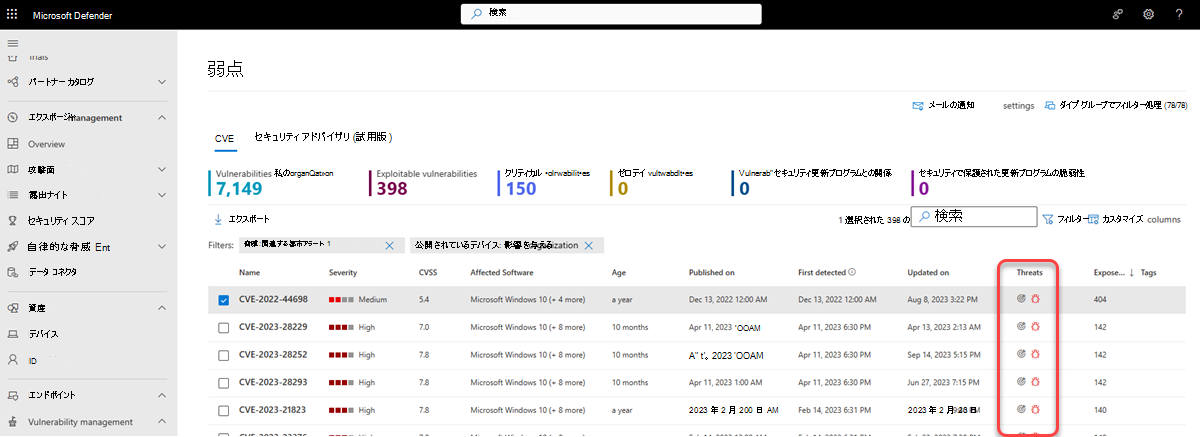Screen dimensions: 1200x437
Task: Expand the Vulnerability management section
Action: pos(162,422)
